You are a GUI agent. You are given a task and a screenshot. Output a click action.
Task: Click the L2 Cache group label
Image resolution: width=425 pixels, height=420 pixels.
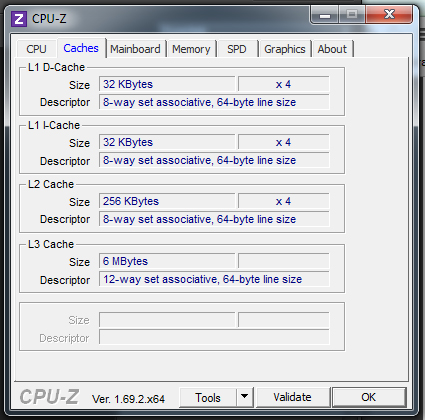pyautogui.click(x=51, y=184)
